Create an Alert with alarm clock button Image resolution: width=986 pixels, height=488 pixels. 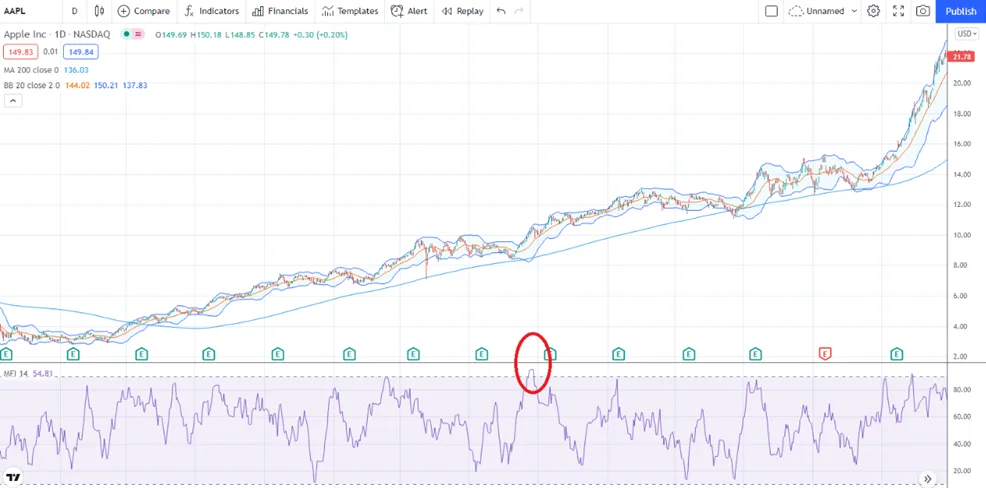[x=409, y=11]
